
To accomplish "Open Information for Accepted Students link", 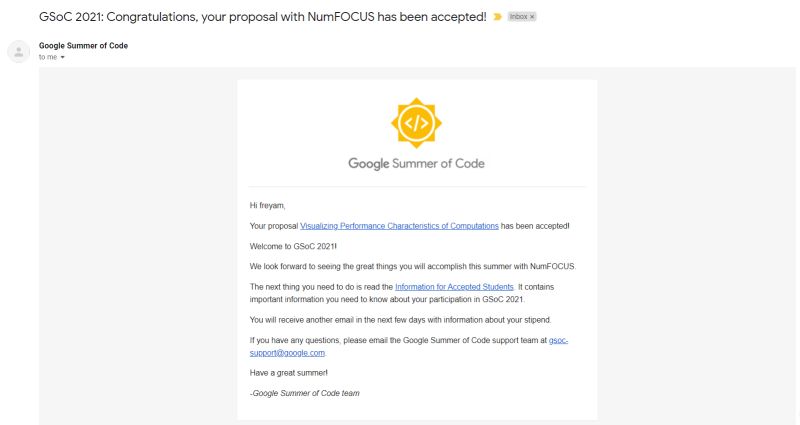I will (454, 287).
